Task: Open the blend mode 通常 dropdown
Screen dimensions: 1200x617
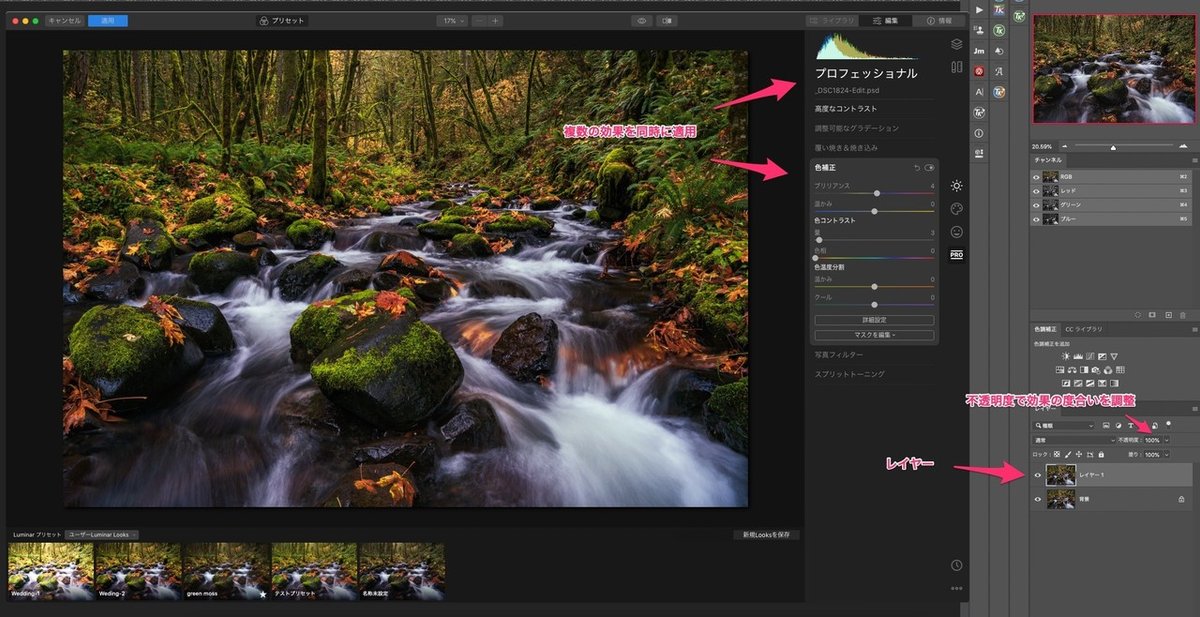Action: (1074, 439)
